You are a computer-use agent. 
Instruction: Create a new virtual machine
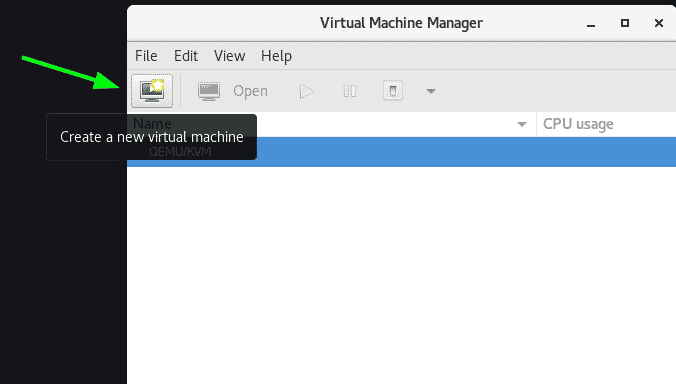coord(152,91)
